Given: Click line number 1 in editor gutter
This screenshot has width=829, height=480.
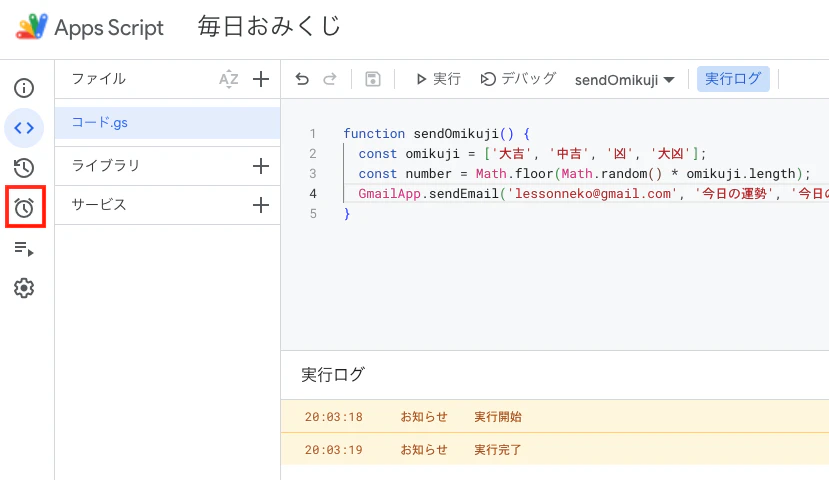Looking at the screenshot, I should click(x=313, y=134).
